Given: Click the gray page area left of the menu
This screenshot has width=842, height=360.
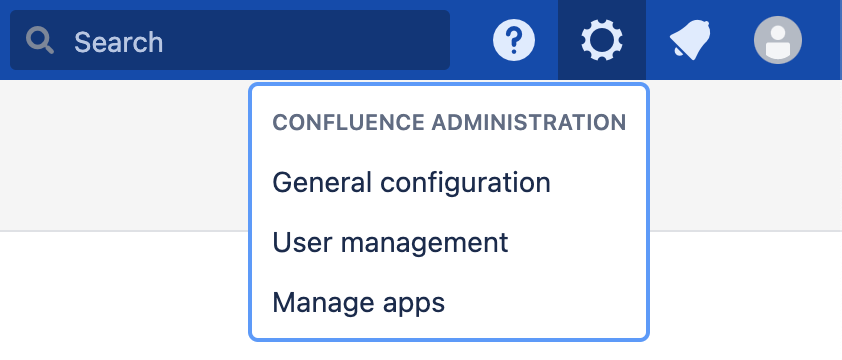Looking at the screenshot, I should coord(124,156).
